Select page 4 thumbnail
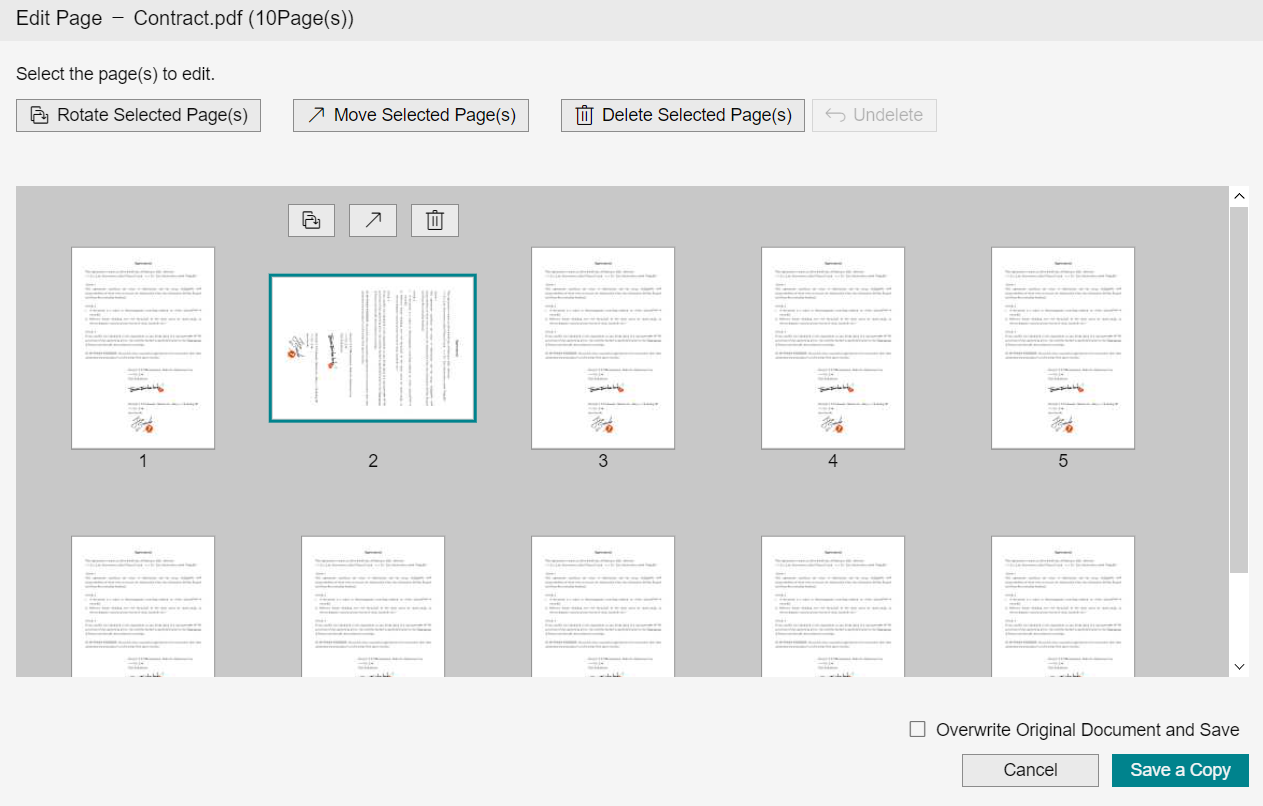 point(833,348)
